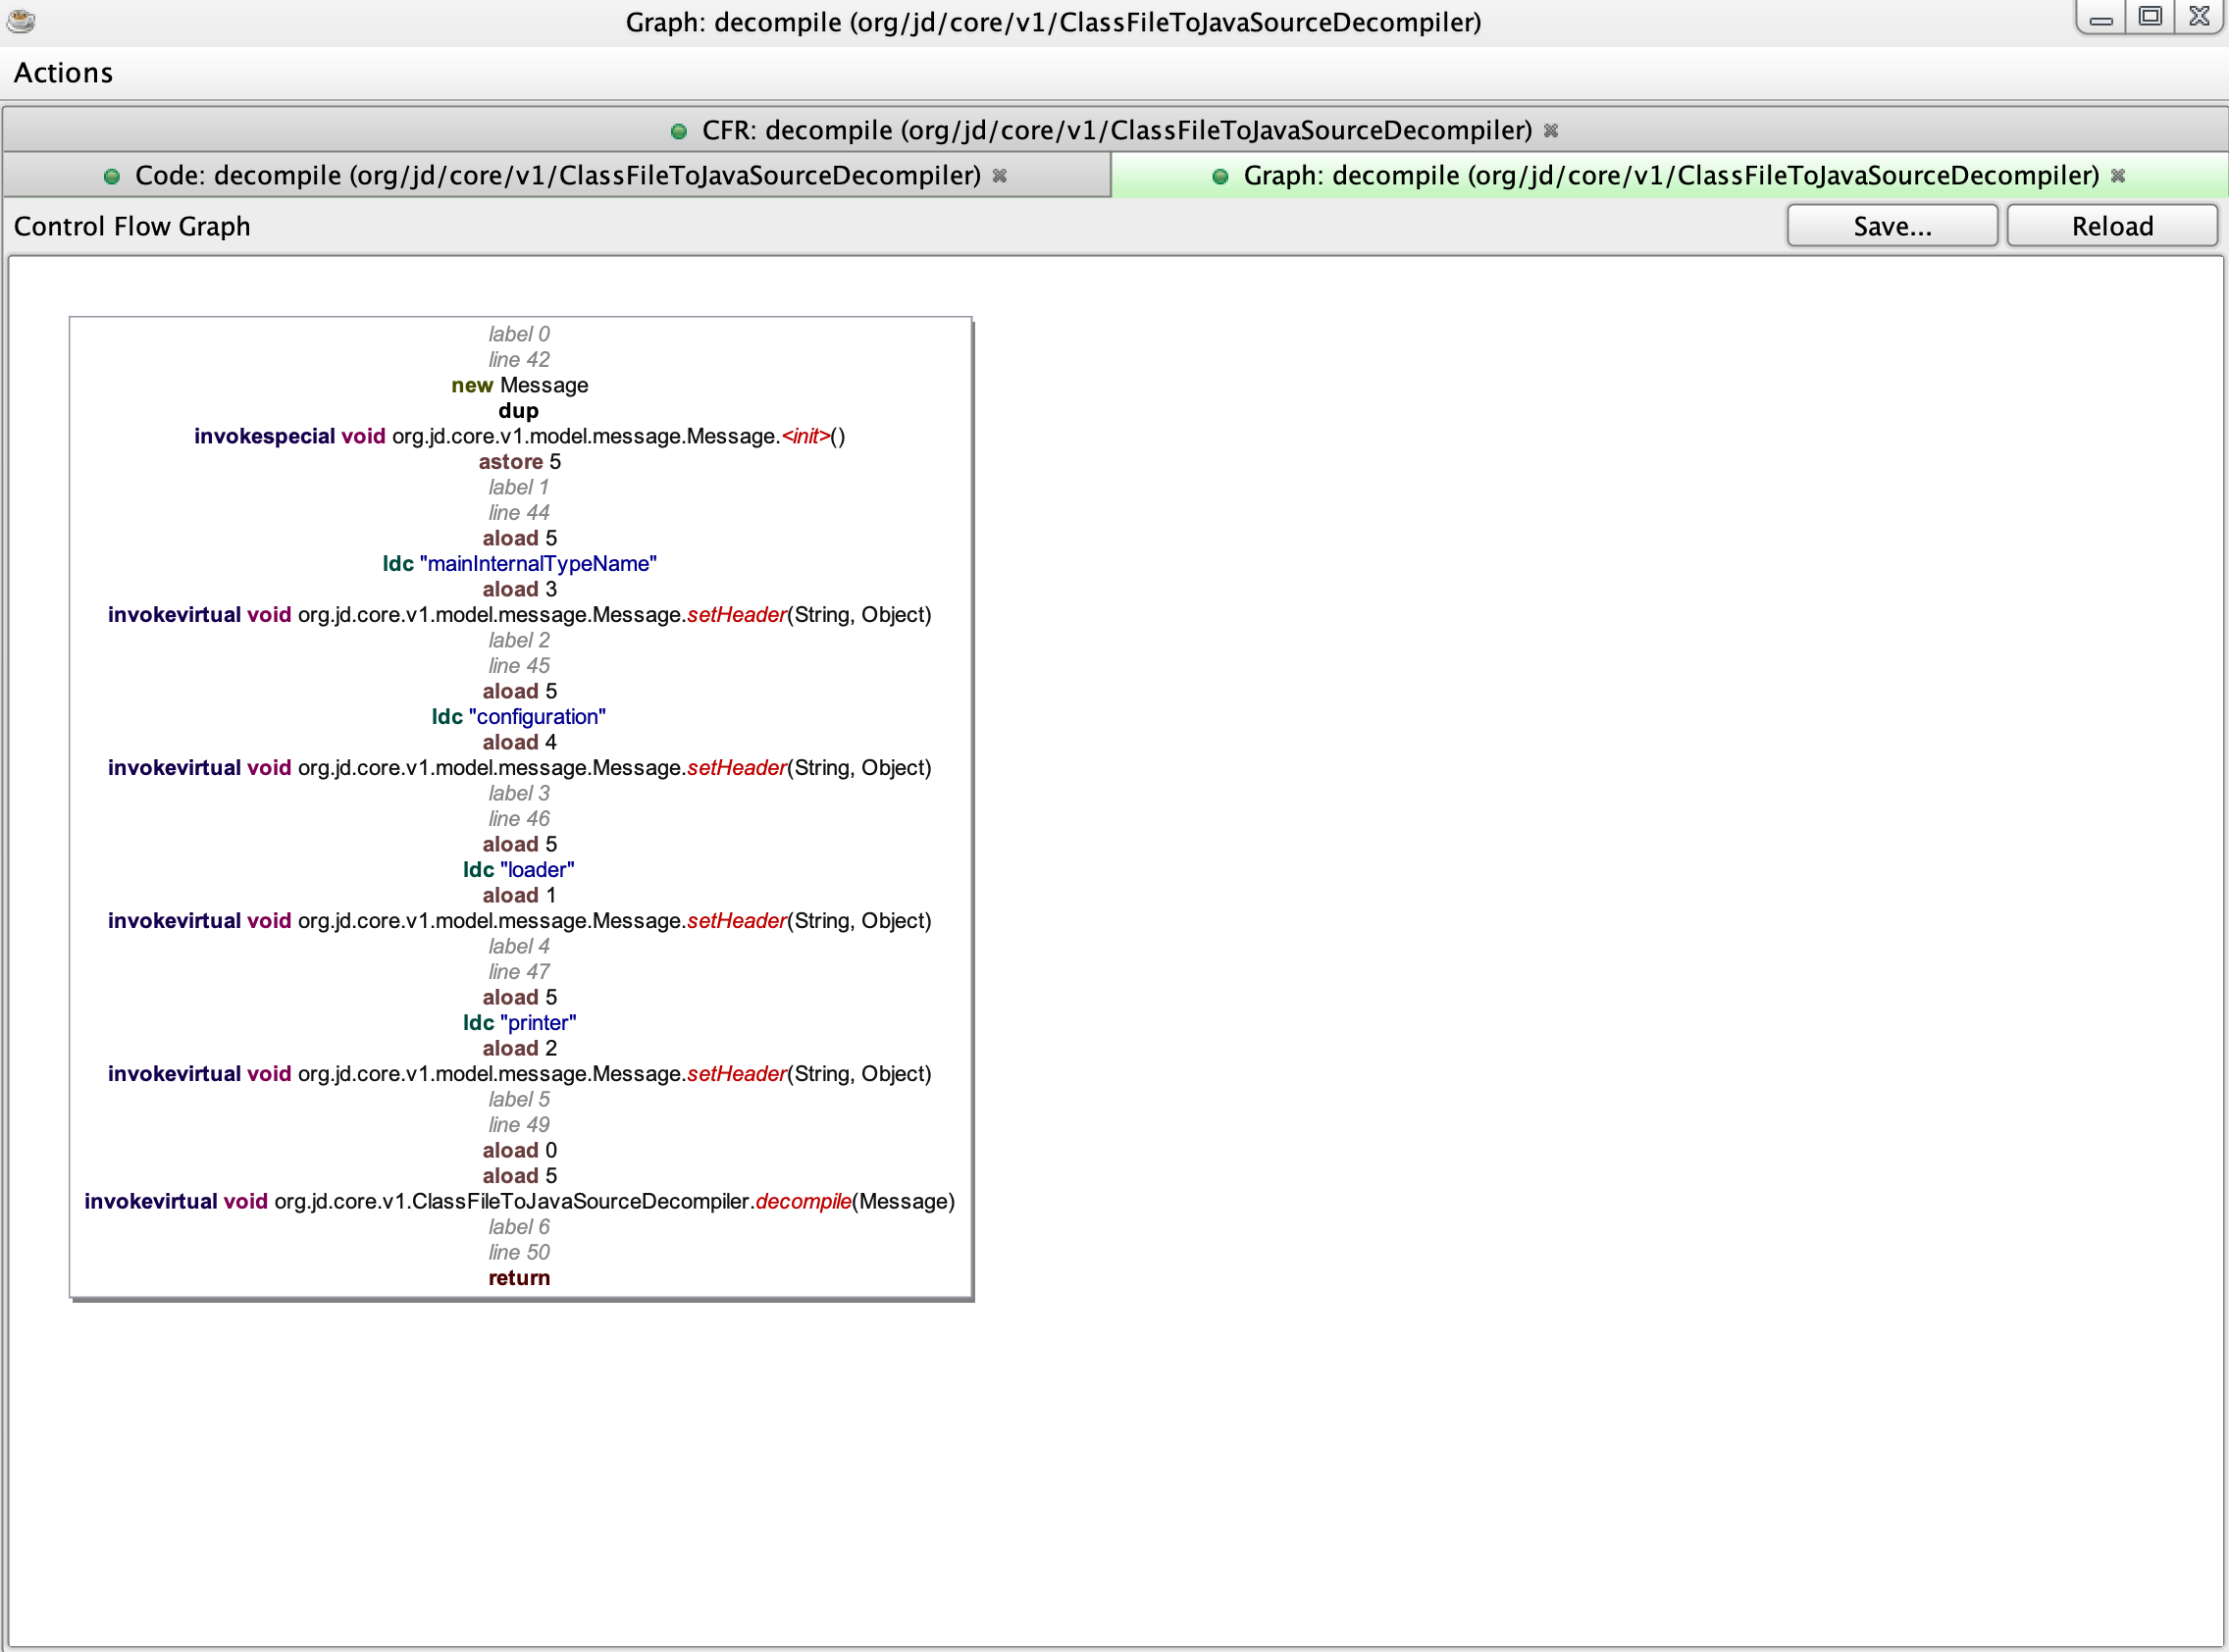The width and height of the screenshot is (2229, 1652).
Task: Click the return instruction in graph node
Action: [x=519, y=1278]
